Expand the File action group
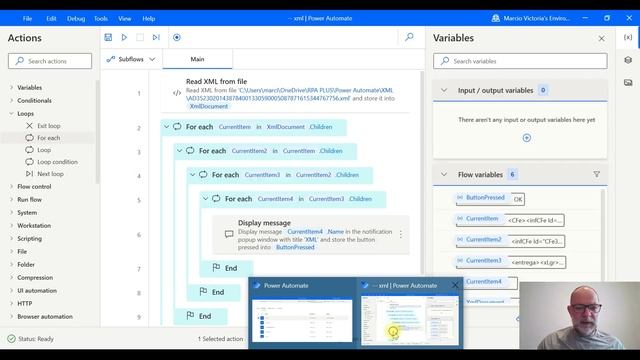 click(11, 251)
